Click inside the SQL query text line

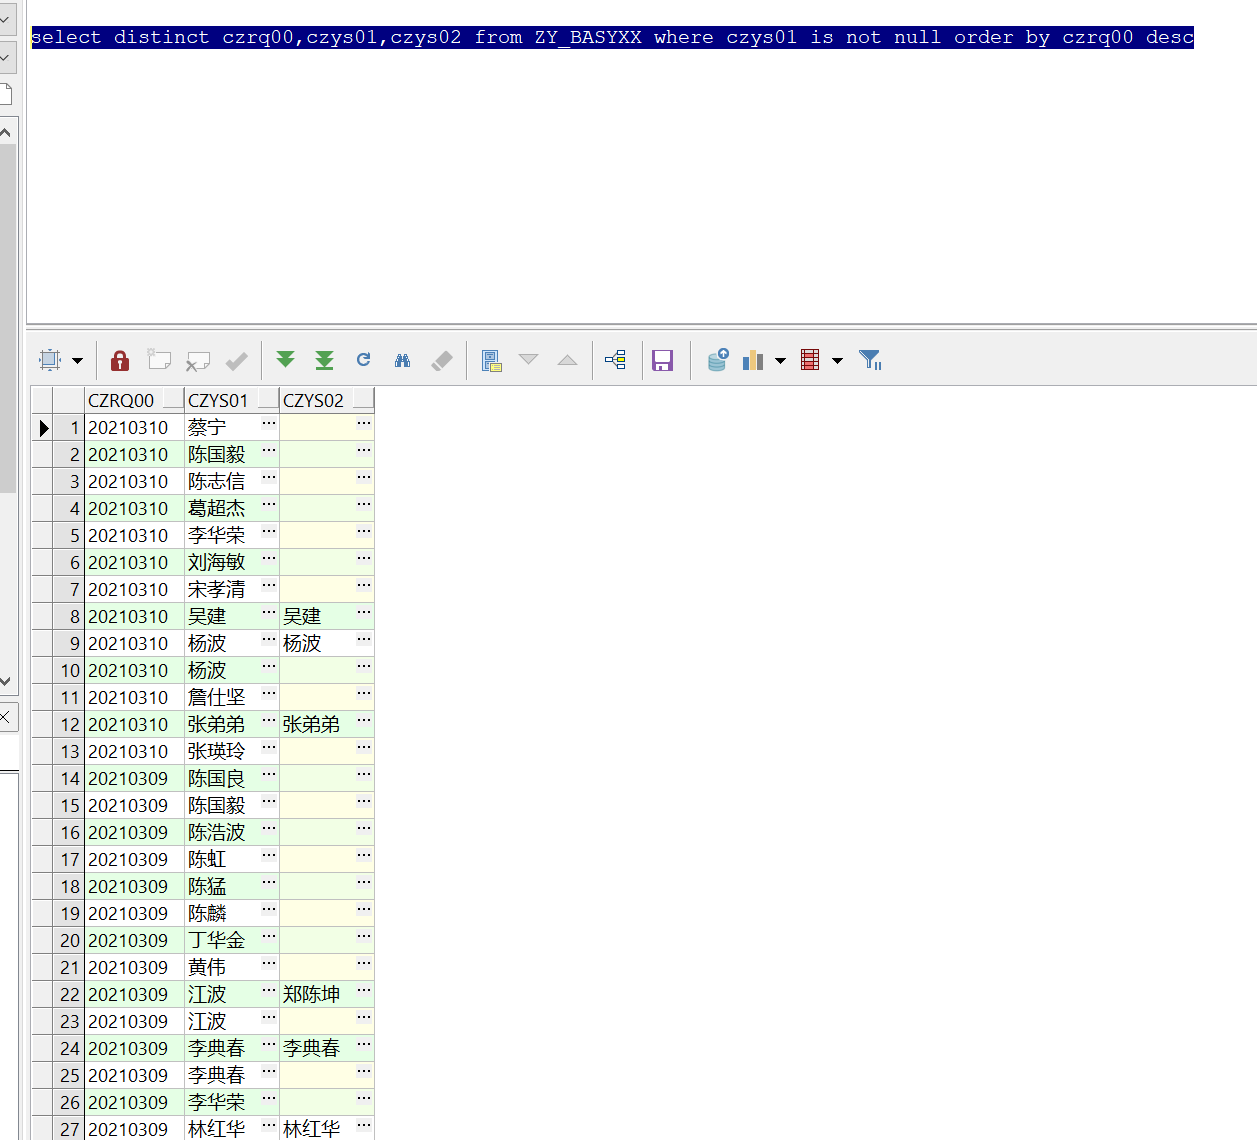click(612, 37)
